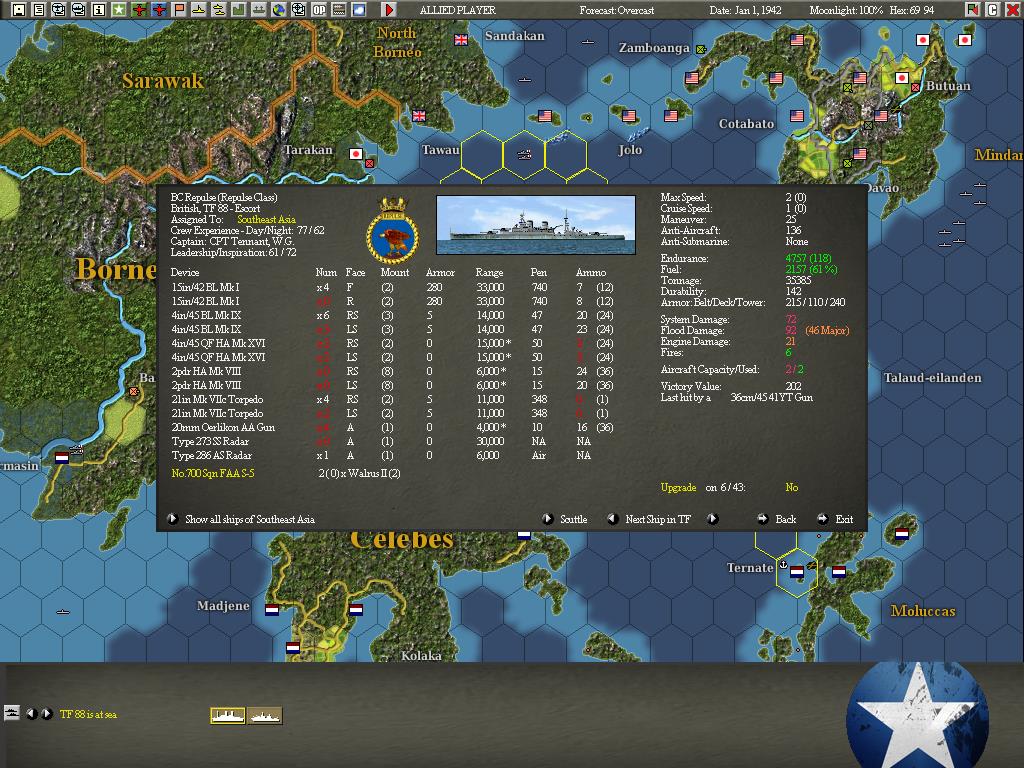This screenshot has height=768, width=1024.
Task: Click the Madjene Dutch flag base
Action: 272,610
